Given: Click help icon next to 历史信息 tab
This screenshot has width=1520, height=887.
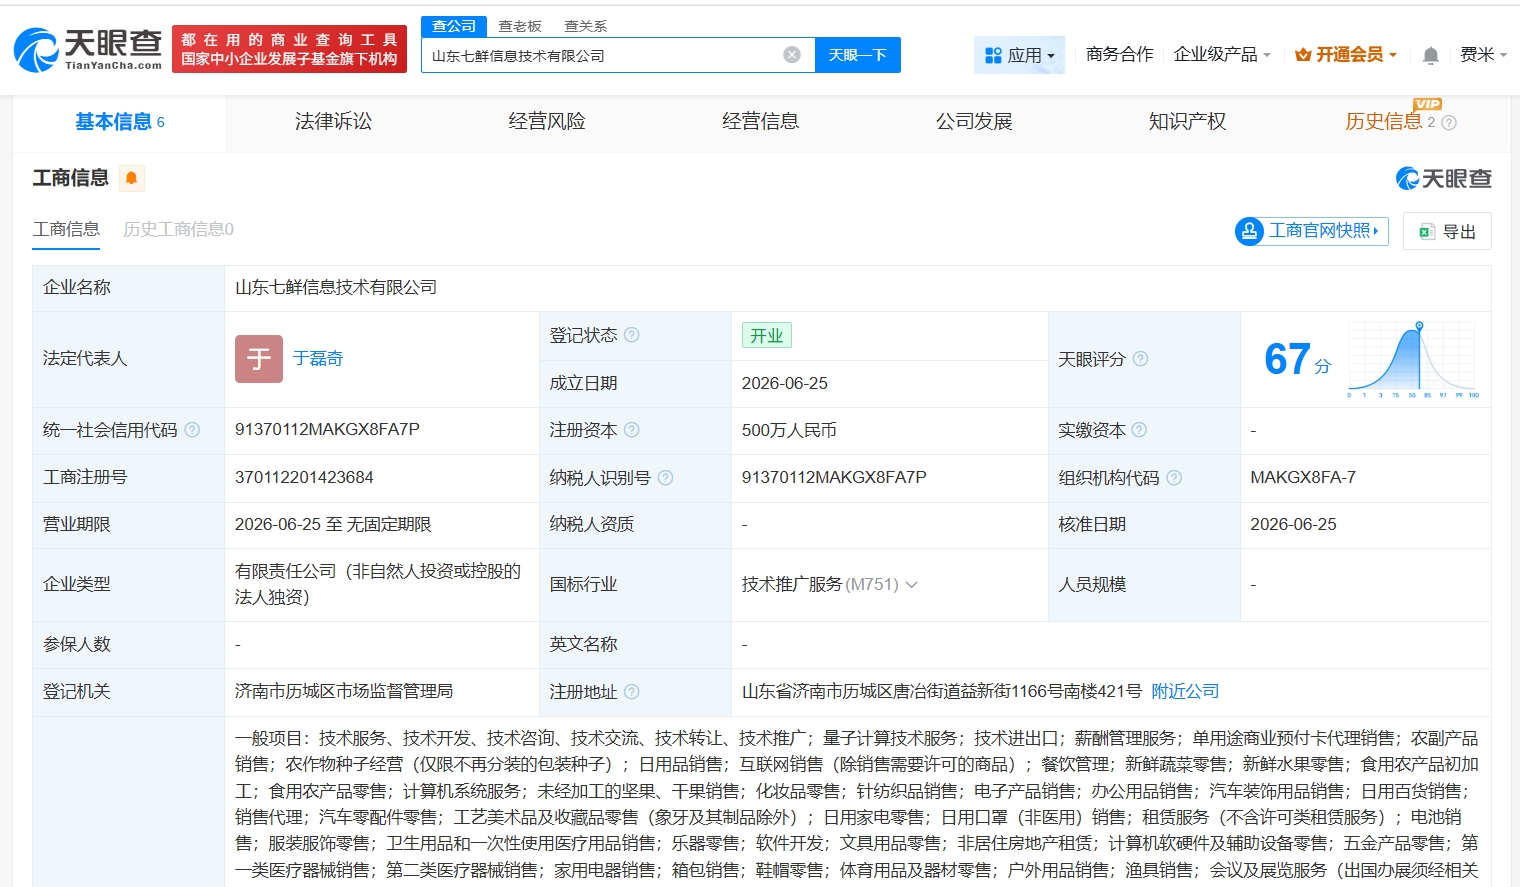Looking at the screenshot, I should point(1449,123).
